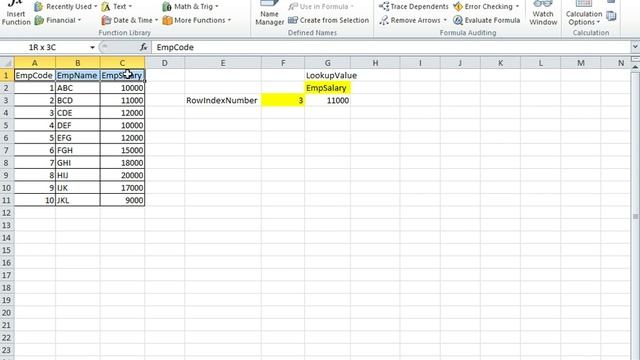640x360 pixels.
Task: Open the Financial functions menu
Action: [58, 20]
